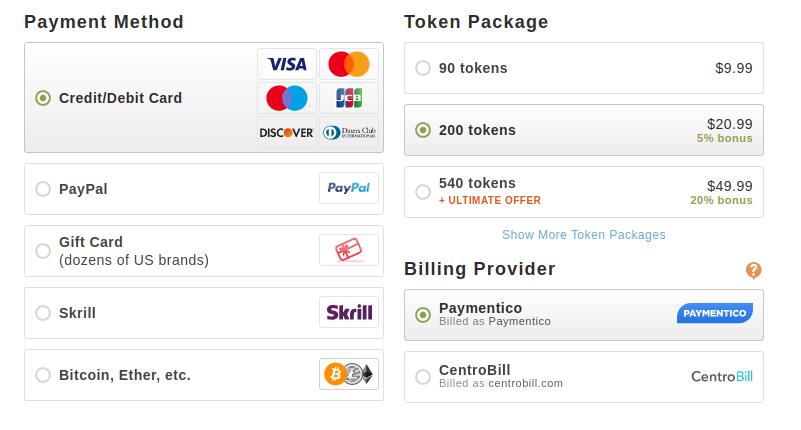Click the Bitcoin and Ether coins icon
801x430 pixels.
click(349, 374)
